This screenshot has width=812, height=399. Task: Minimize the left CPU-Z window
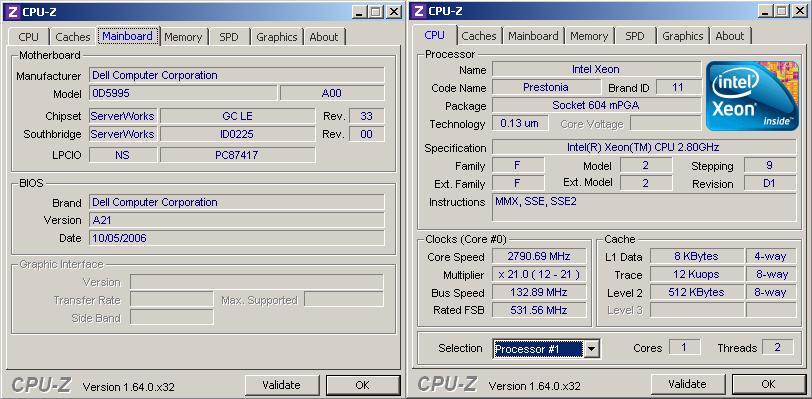pos(360,11)
